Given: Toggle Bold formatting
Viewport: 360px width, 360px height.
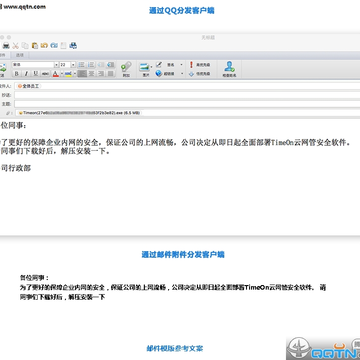Looking at the screenshot, I should click(16, 74).
